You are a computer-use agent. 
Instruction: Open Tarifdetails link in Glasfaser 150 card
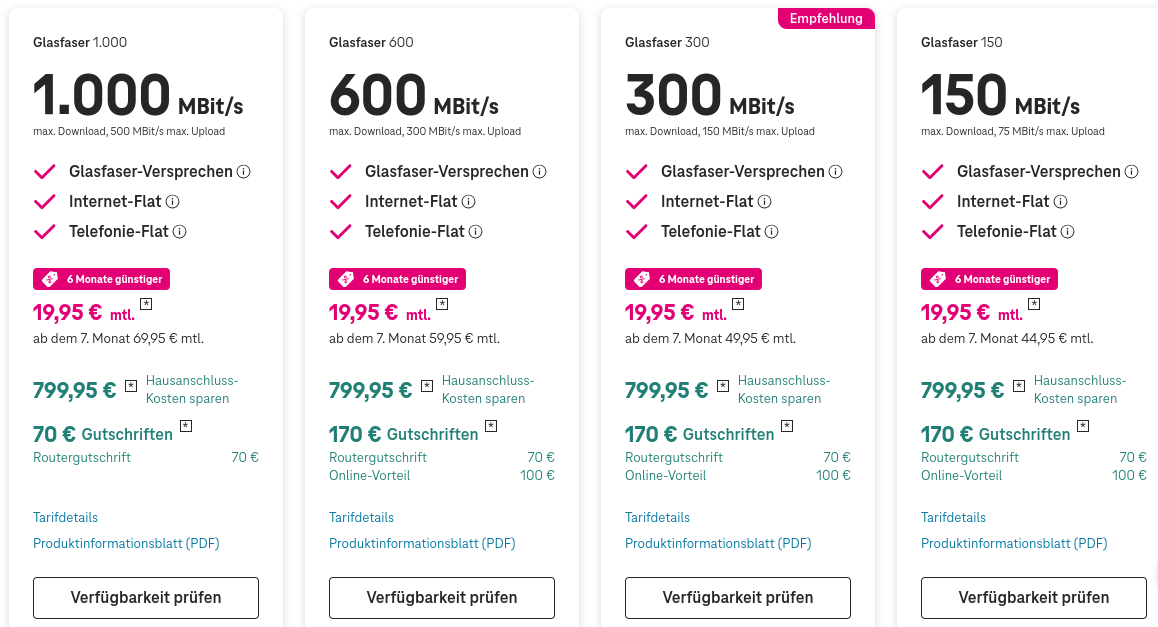point(953,517)
